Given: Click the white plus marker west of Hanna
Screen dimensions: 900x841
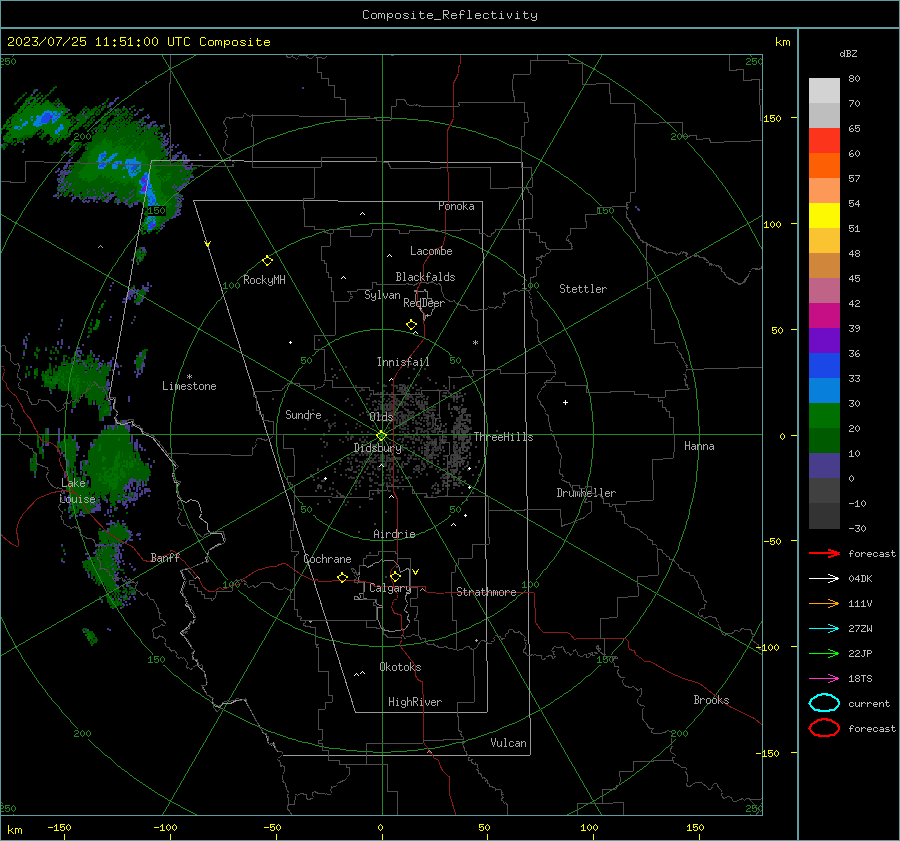Looking at the screenshot, I should pyautogui.click(x=565, y=402).
